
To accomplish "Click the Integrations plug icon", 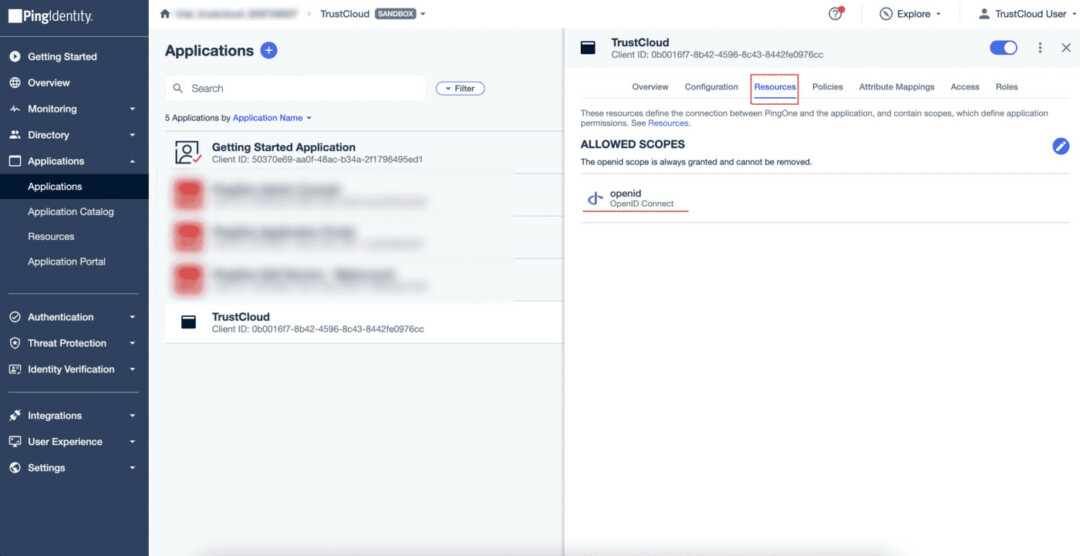I will (15, 415).
